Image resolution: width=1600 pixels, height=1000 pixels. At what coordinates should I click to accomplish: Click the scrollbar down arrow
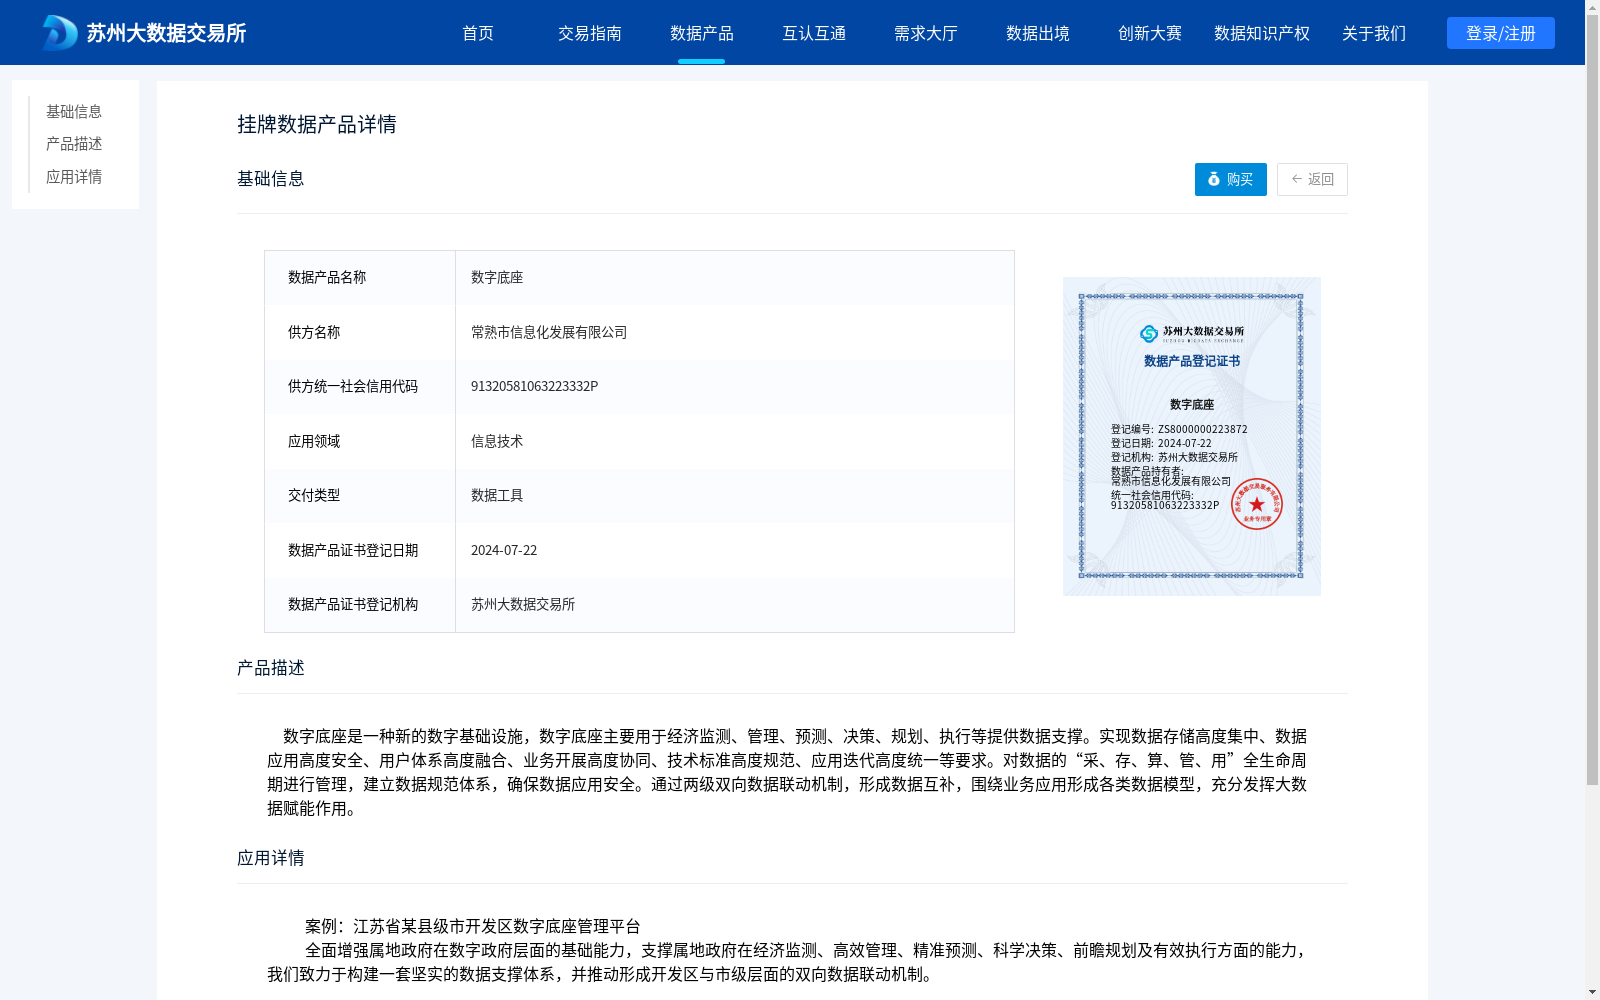pos(1592,992)
